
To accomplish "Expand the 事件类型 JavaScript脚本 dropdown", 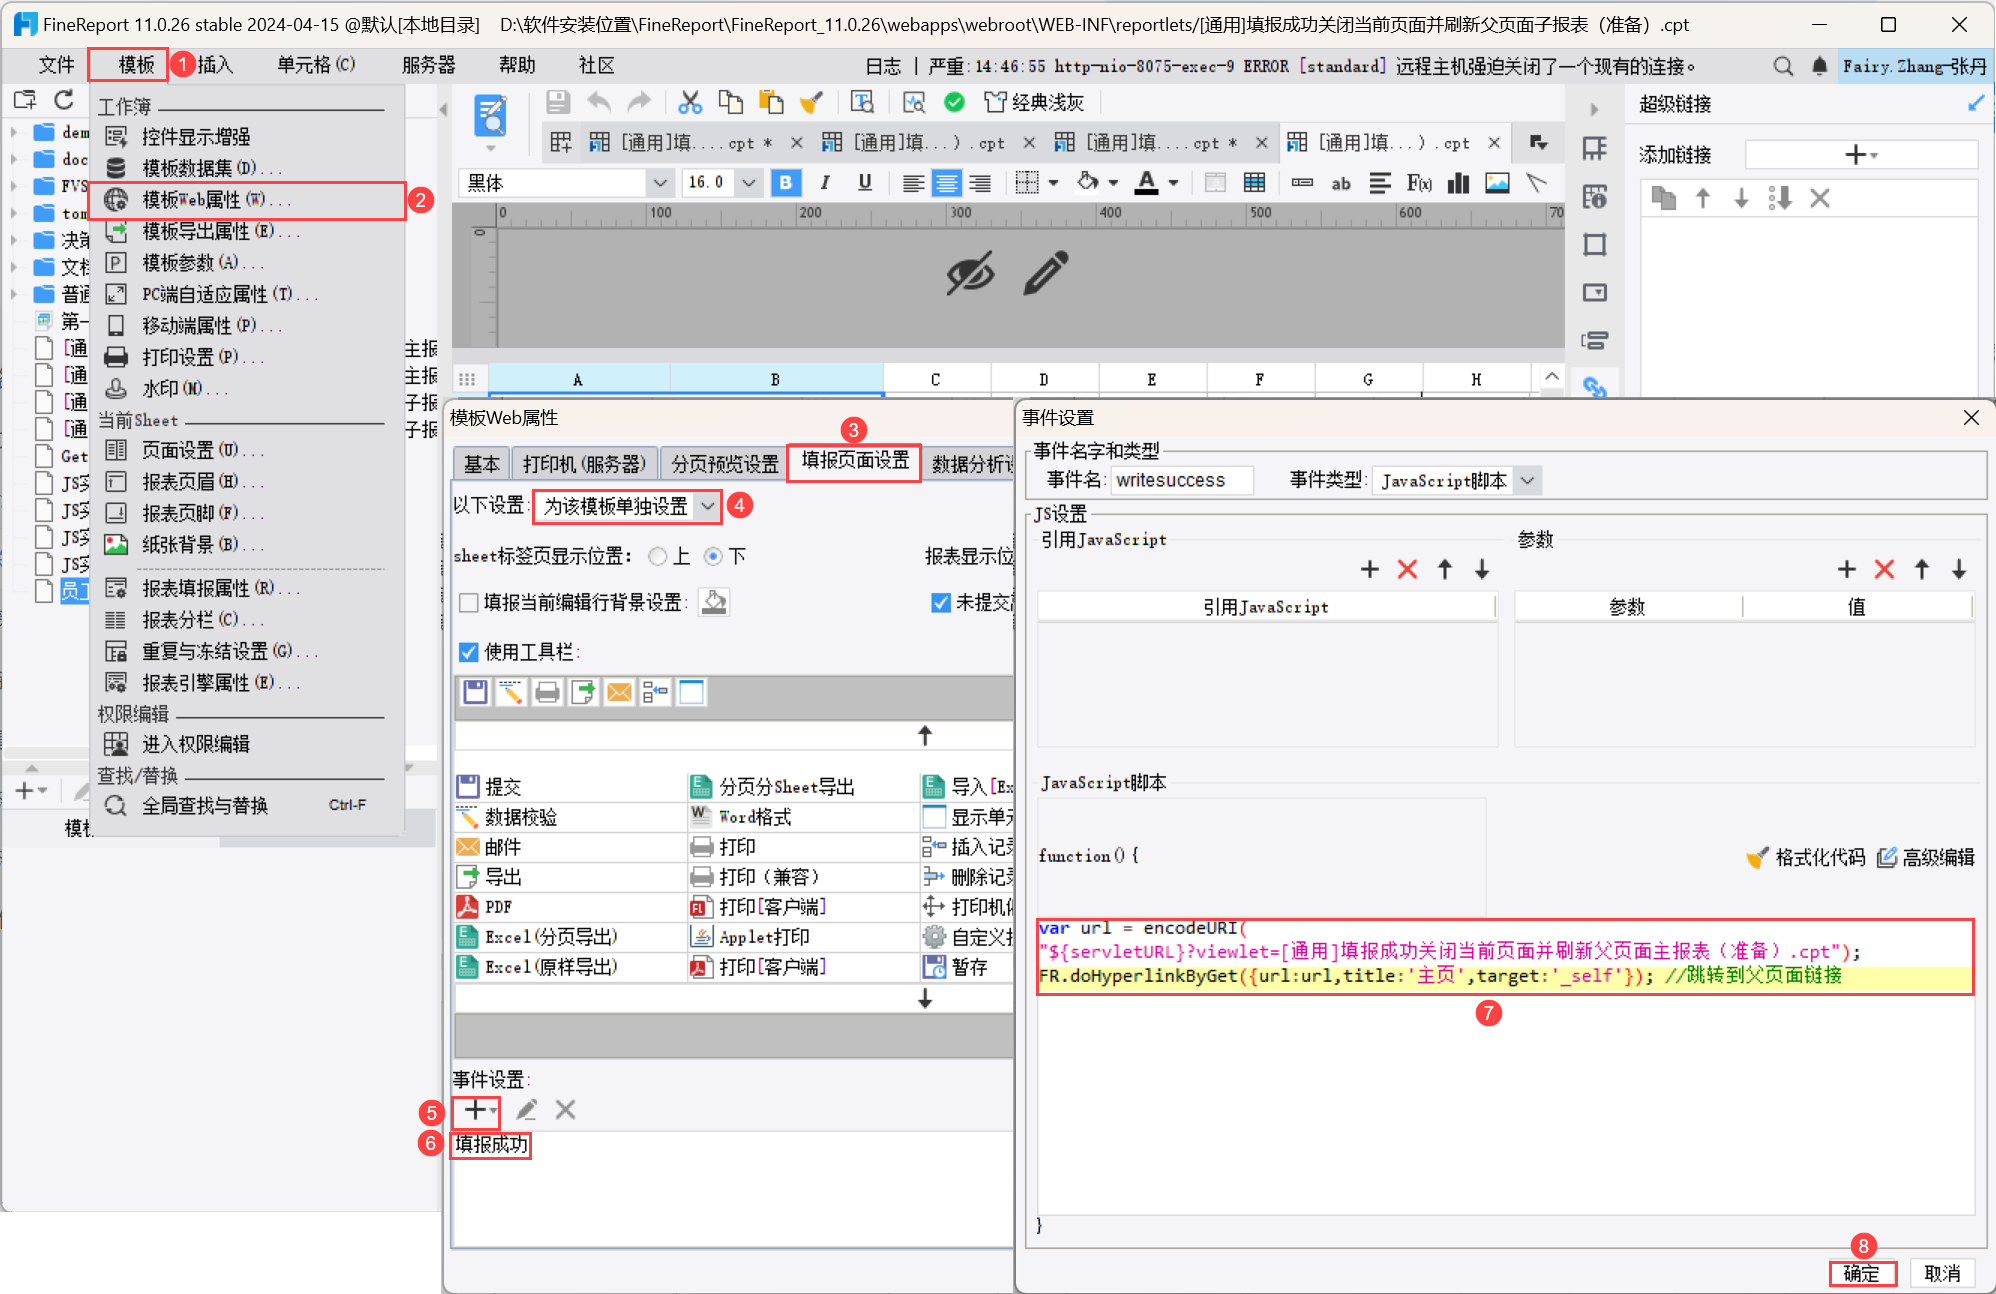I will [x=1527, y=481].
